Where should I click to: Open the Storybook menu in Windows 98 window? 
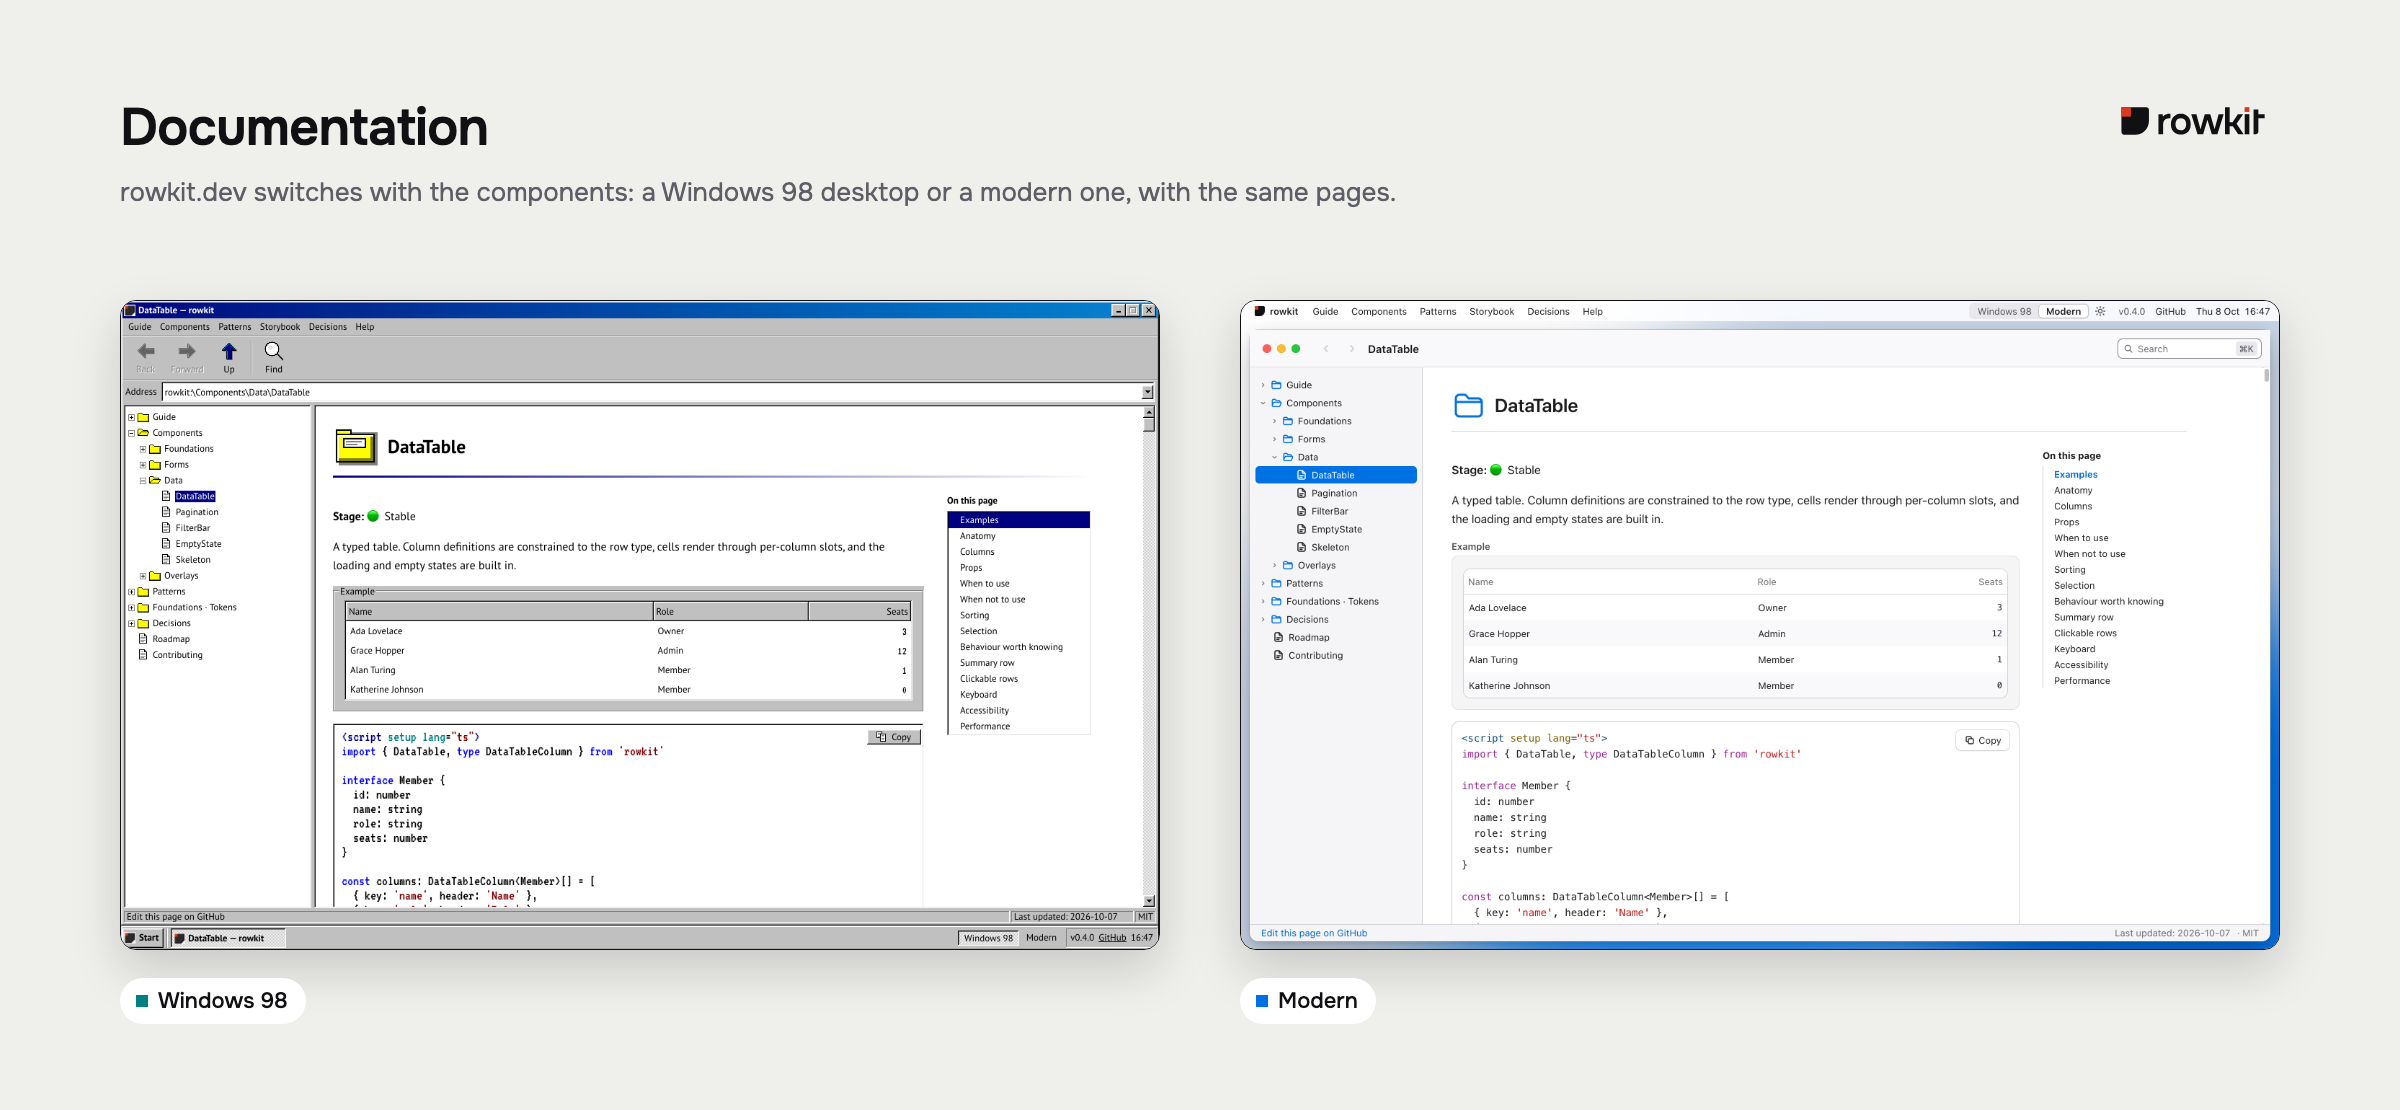pyautogui.click(x=280, y=327)
